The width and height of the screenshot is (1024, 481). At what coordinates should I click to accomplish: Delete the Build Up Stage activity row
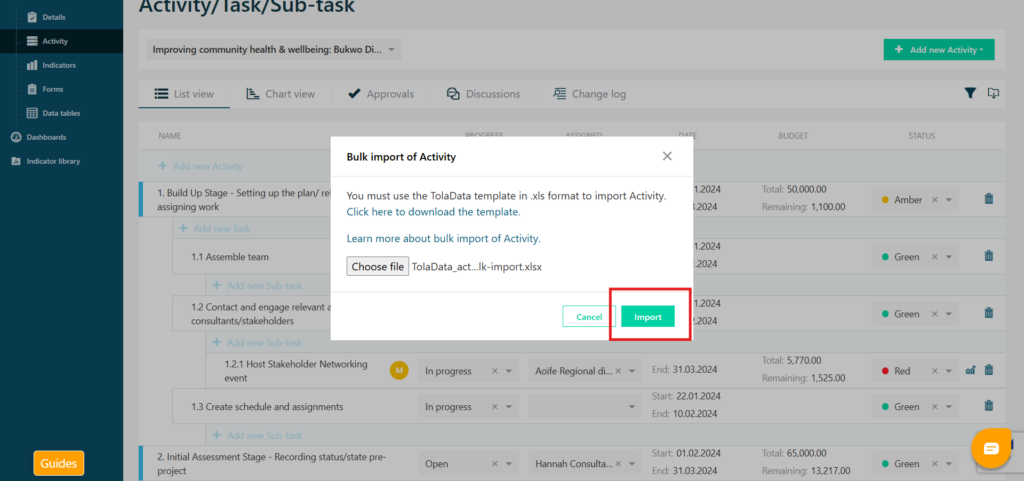(x=989, y=199)
